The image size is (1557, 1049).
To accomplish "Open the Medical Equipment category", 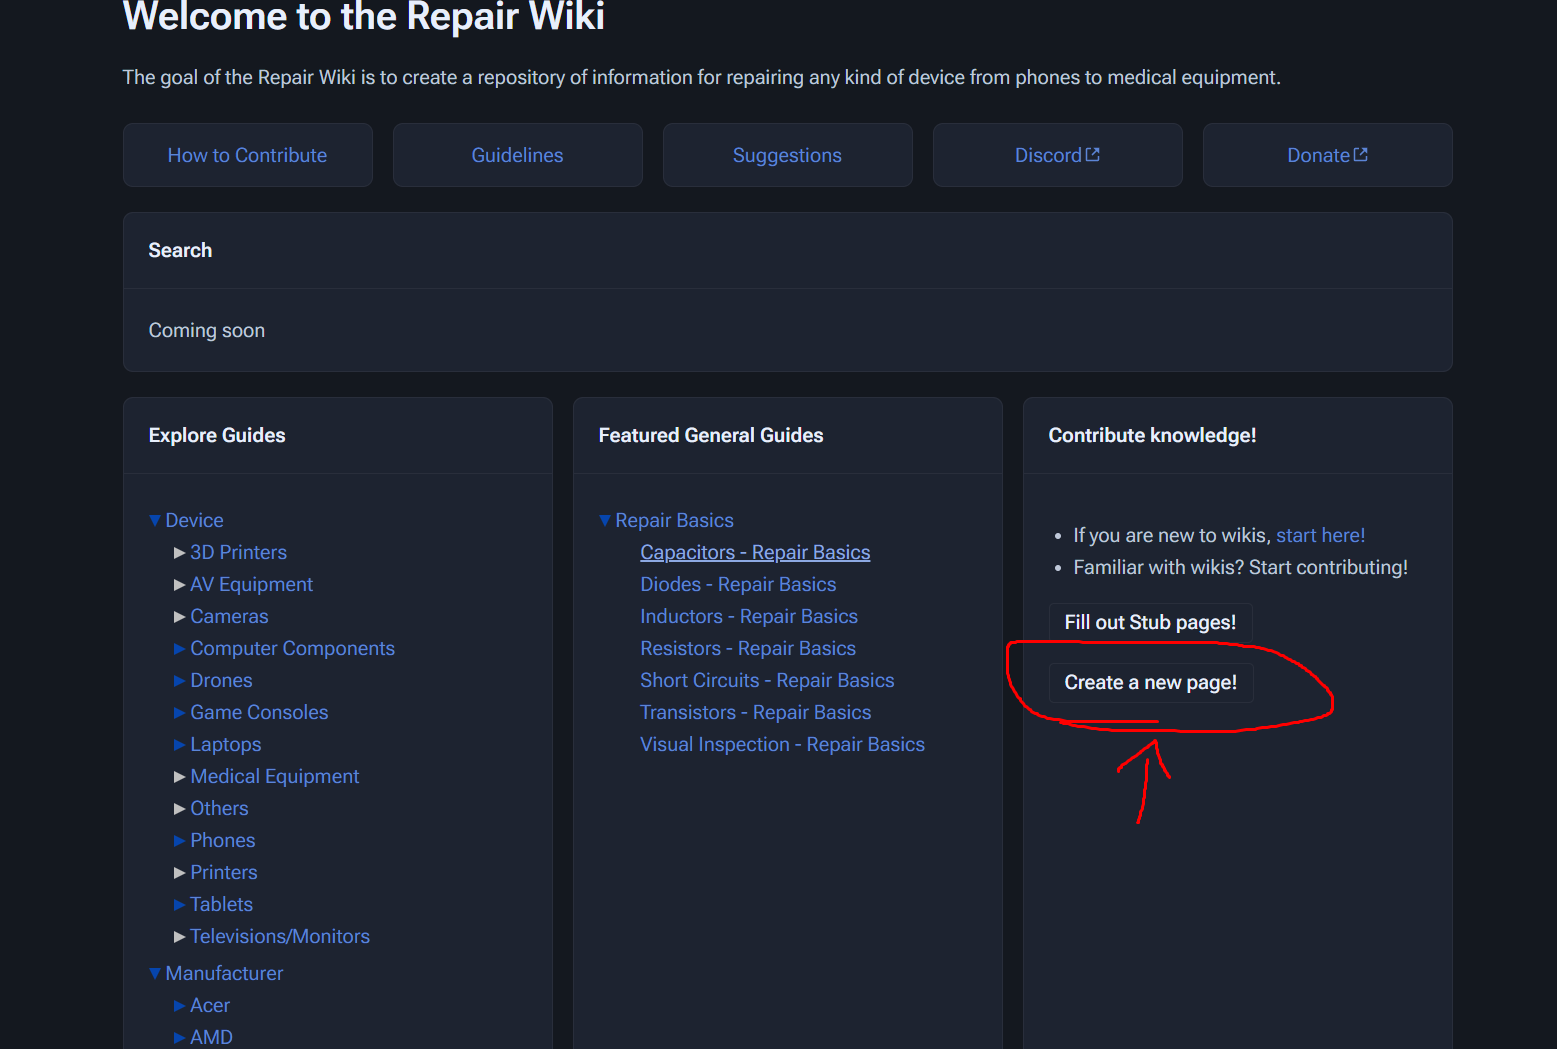I will coord(274,776).
